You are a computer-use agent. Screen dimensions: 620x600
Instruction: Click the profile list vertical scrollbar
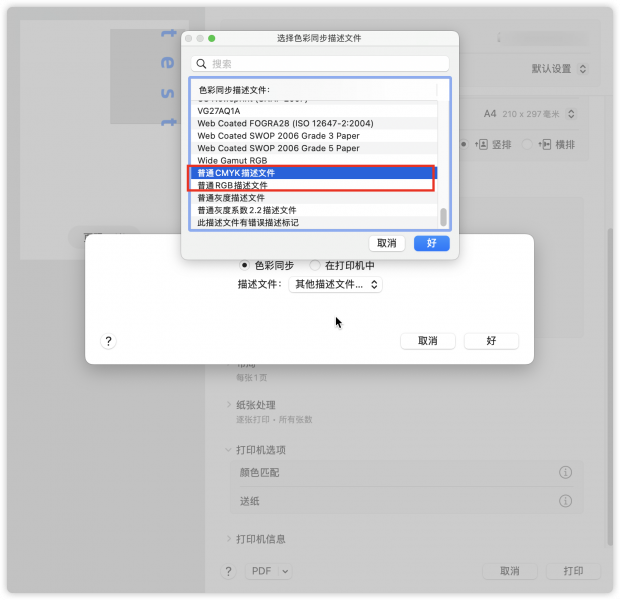pos(443,215)
